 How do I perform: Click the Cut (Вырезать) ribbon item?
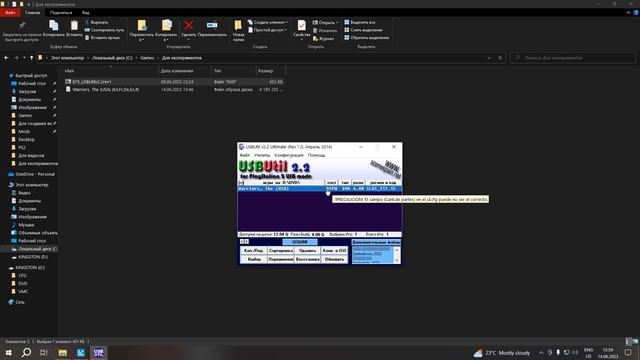[97, 22]
